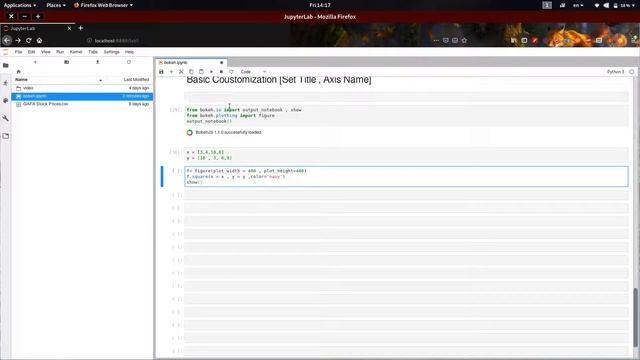Image resolution: width=640 pixels, height=360 pixels.
Task: Click the kernel status circle indicator
Action: point(631,72)
